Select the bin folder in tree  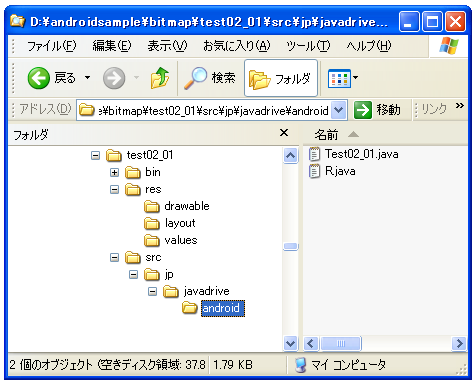coord(153,172)
